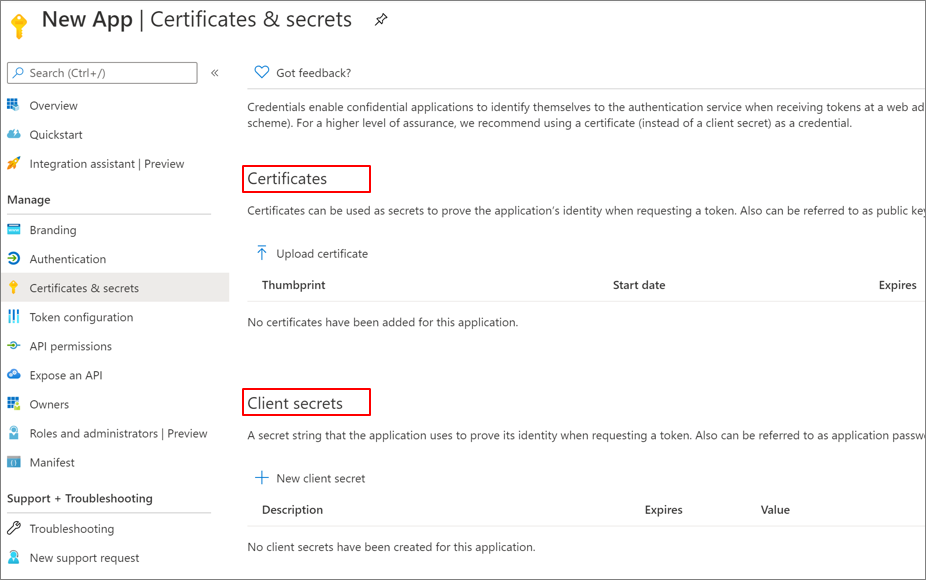Open New support request page

(x=84, y=557)
